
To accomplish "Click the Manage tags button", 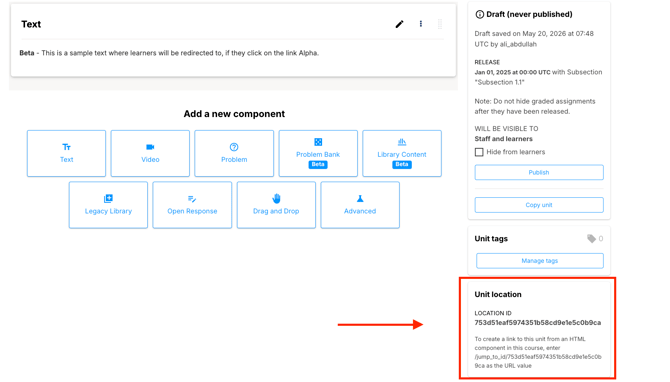I will coord(540,261).
